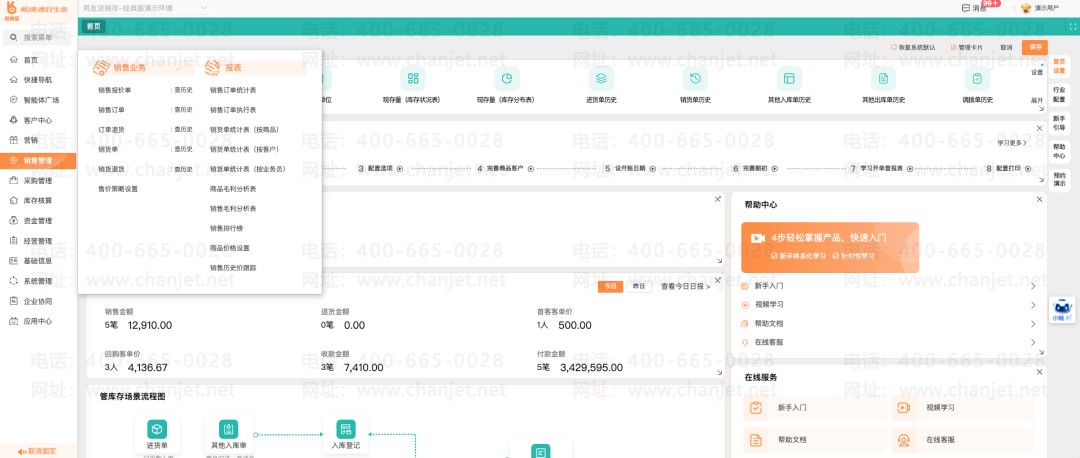Viewport: 1080px width, 458px height.
Task: Select step 8 配置打印
Action: click(1009, 169)
